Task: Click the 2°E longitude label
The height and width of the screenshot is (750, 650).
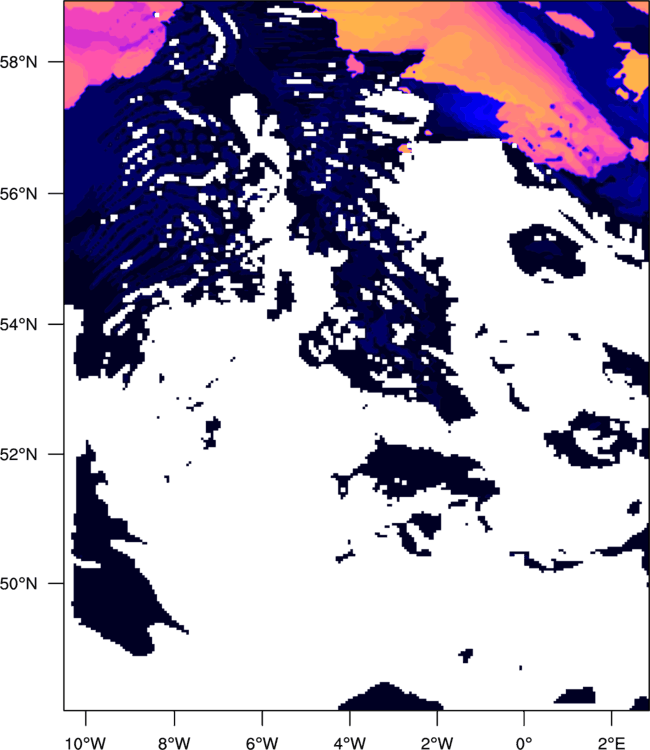Action: click(x=611, y=743)
